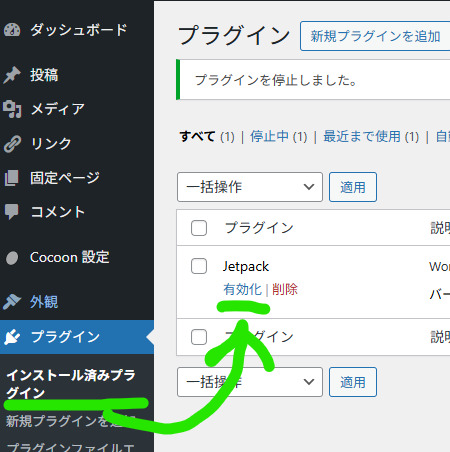Screen dimensions: 450x452
Task: Open the bottom 一括操作 dropdown
Action: coord(250,382)
